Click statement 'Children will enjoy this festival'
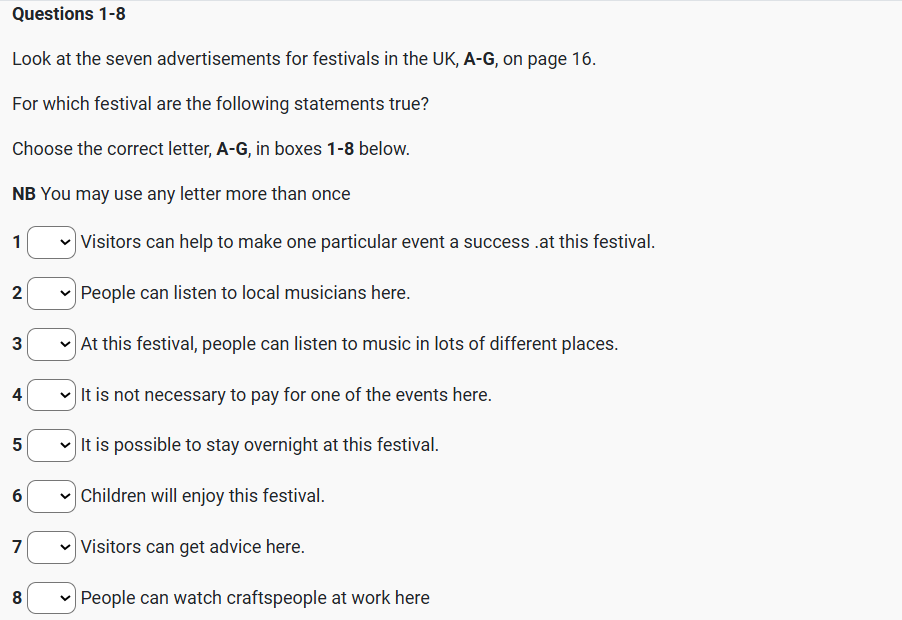Image resolution: width=902 pixels, height=620 pixels. 202,496
